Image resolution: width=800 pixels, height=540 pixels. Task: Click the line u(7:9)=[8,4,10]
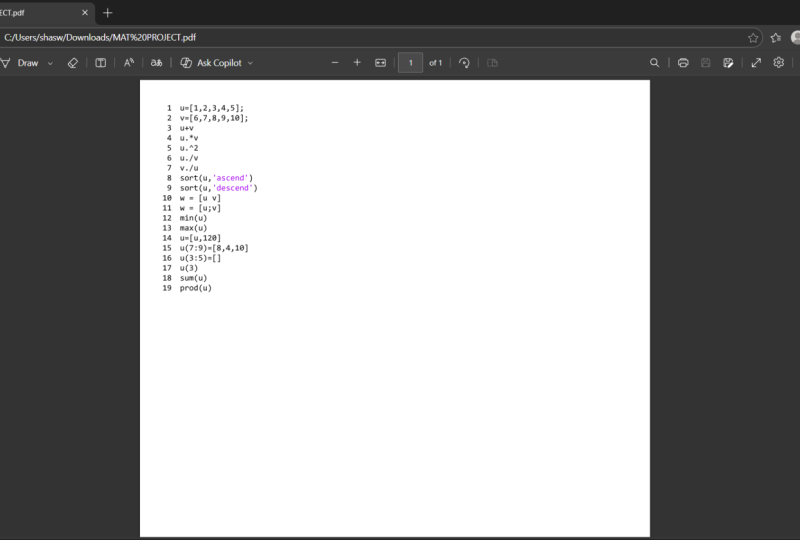214,248
